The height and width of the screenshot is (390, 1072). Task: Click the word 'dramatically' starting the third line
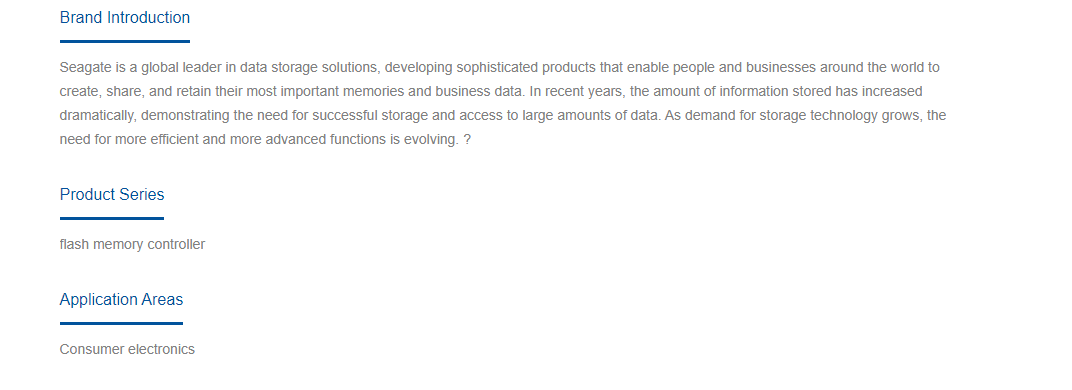tap(97, 116)
